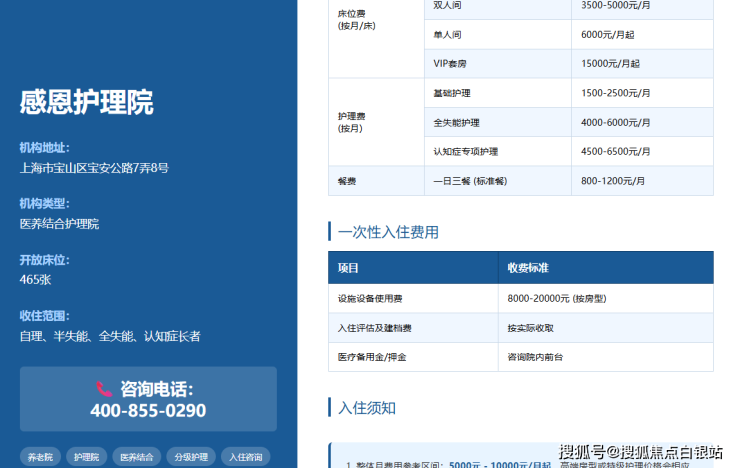This screenshot has height=468, width=740.
Task: Click the 一次性入住费用 heading
Action: coord(388,232)
